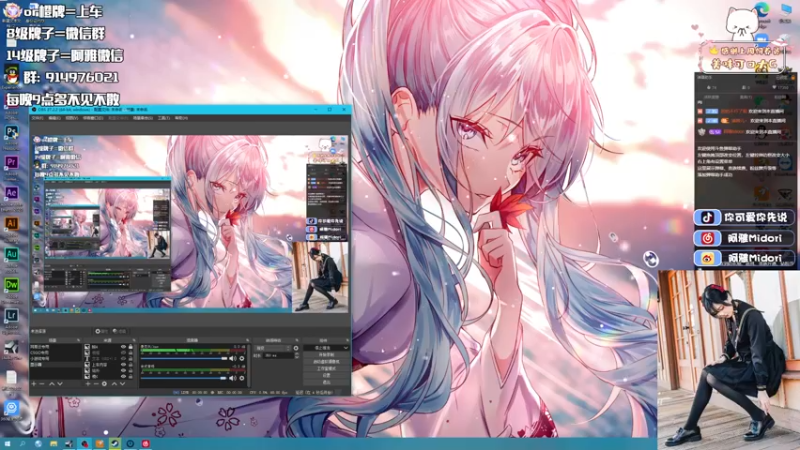Pop out the Scenes dock via header icon

tap(79, 340)
